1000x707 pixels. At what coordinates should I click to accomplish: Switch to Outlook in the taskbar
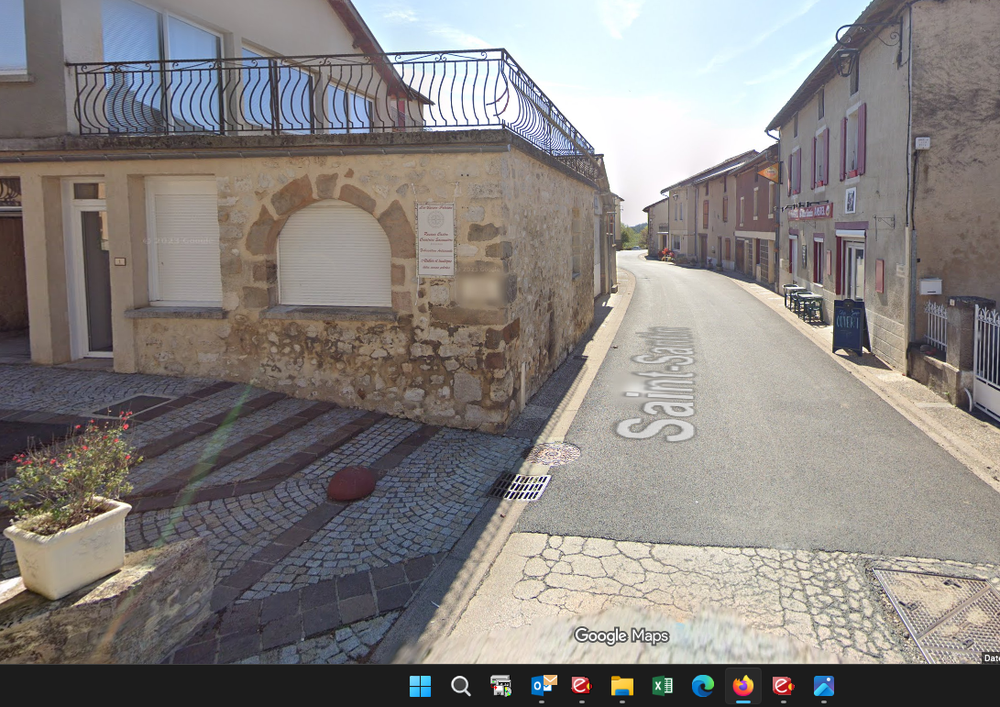(x=543, y=686)
